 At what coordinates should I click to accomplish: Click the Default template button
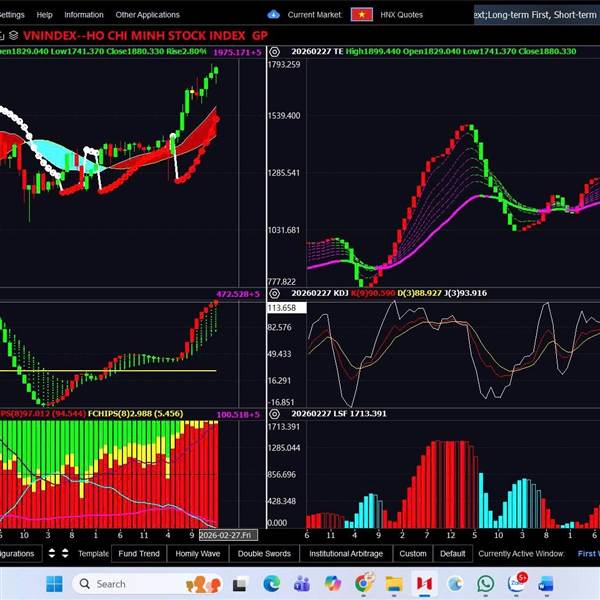pyautogui.click(x=452, y=553)
